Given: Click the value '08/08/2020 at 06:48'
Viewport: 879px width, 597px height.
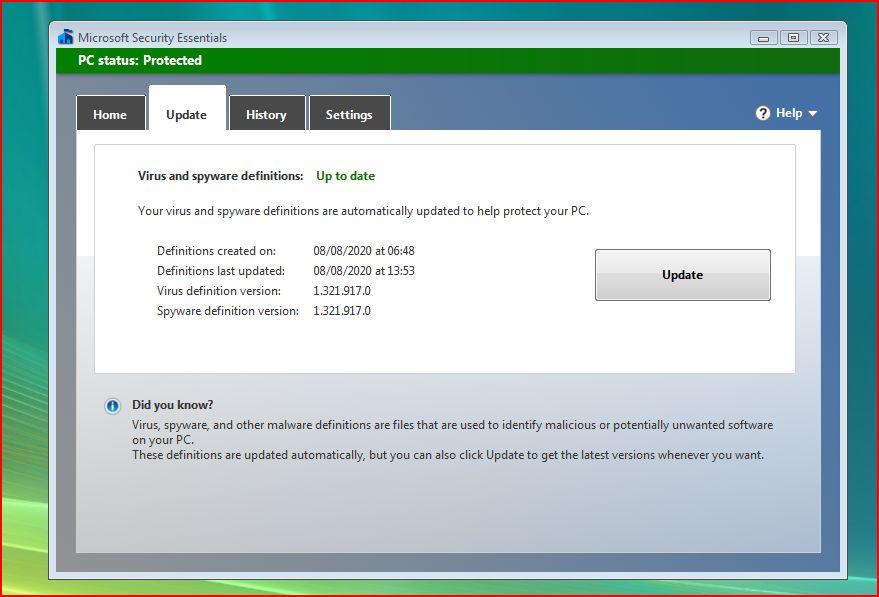Looking at the screenshot, I should 364,251.
